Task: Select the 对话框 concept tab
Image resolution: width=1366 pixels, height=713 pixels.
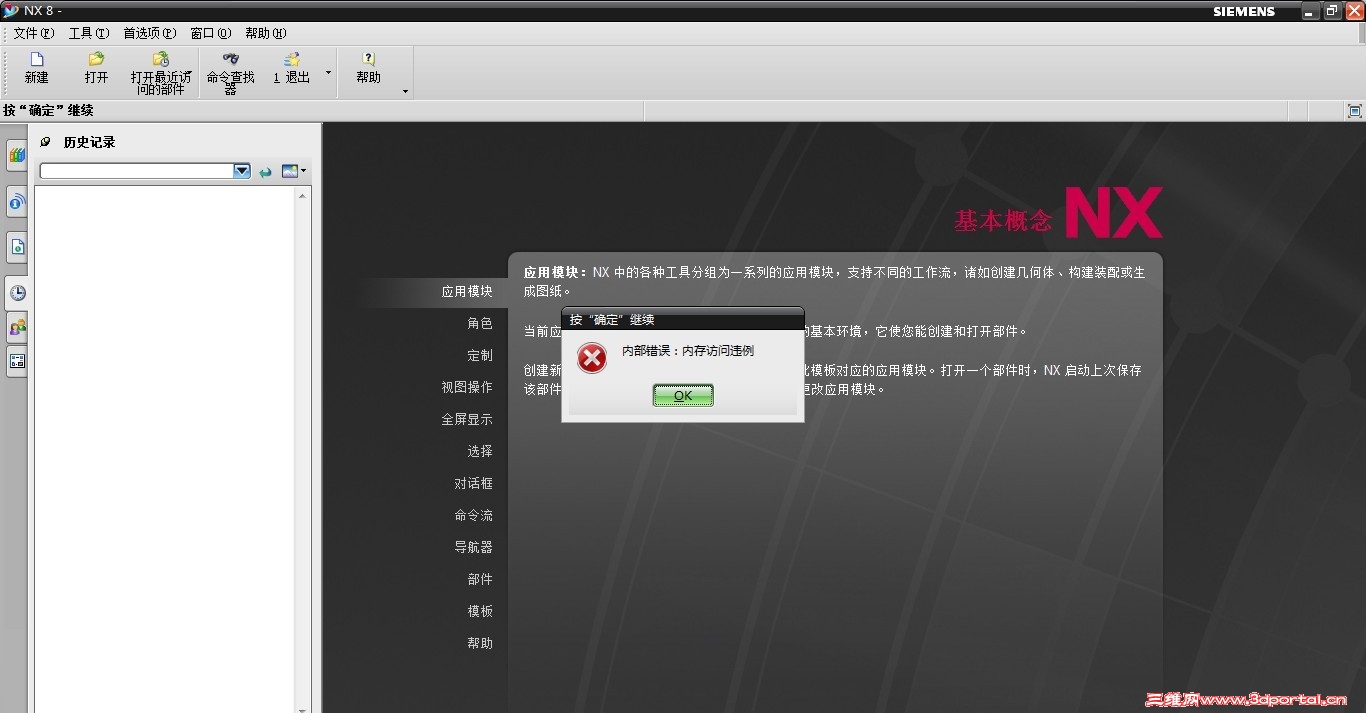Action: click(x=474, y=484)
